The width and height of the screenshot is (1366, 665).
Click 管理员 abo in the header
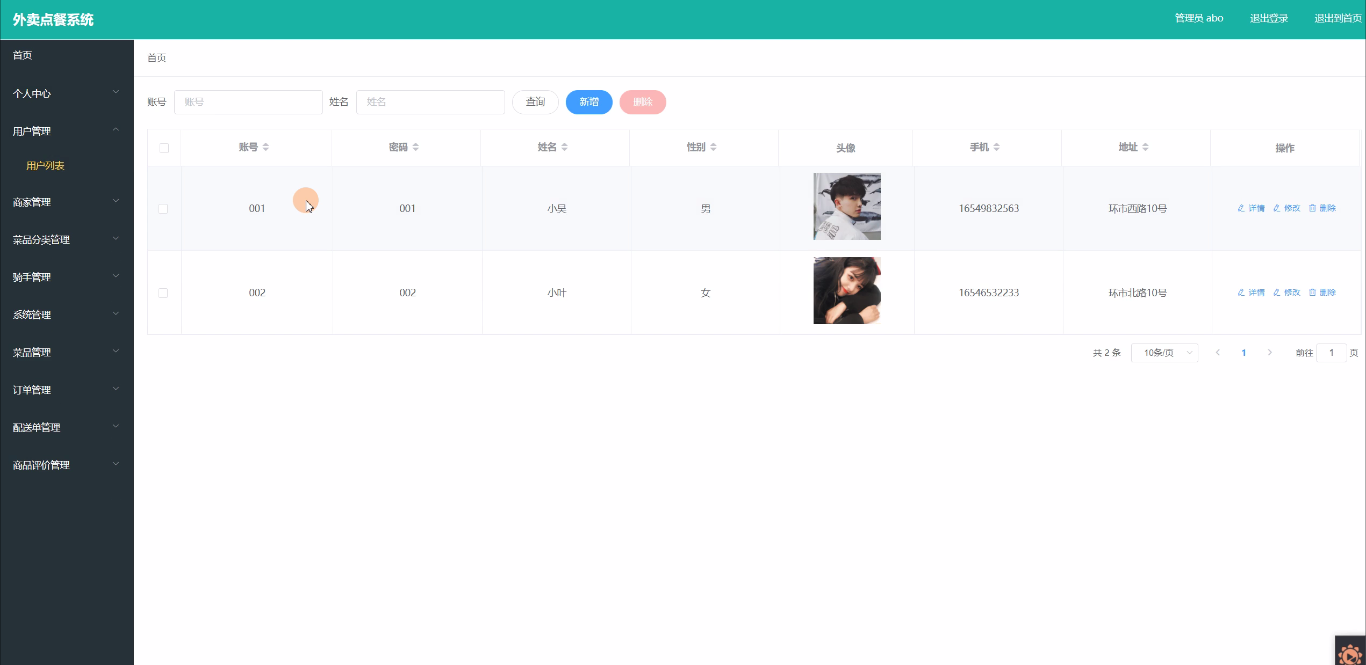pyautogui.click(x=1199, y=18)
